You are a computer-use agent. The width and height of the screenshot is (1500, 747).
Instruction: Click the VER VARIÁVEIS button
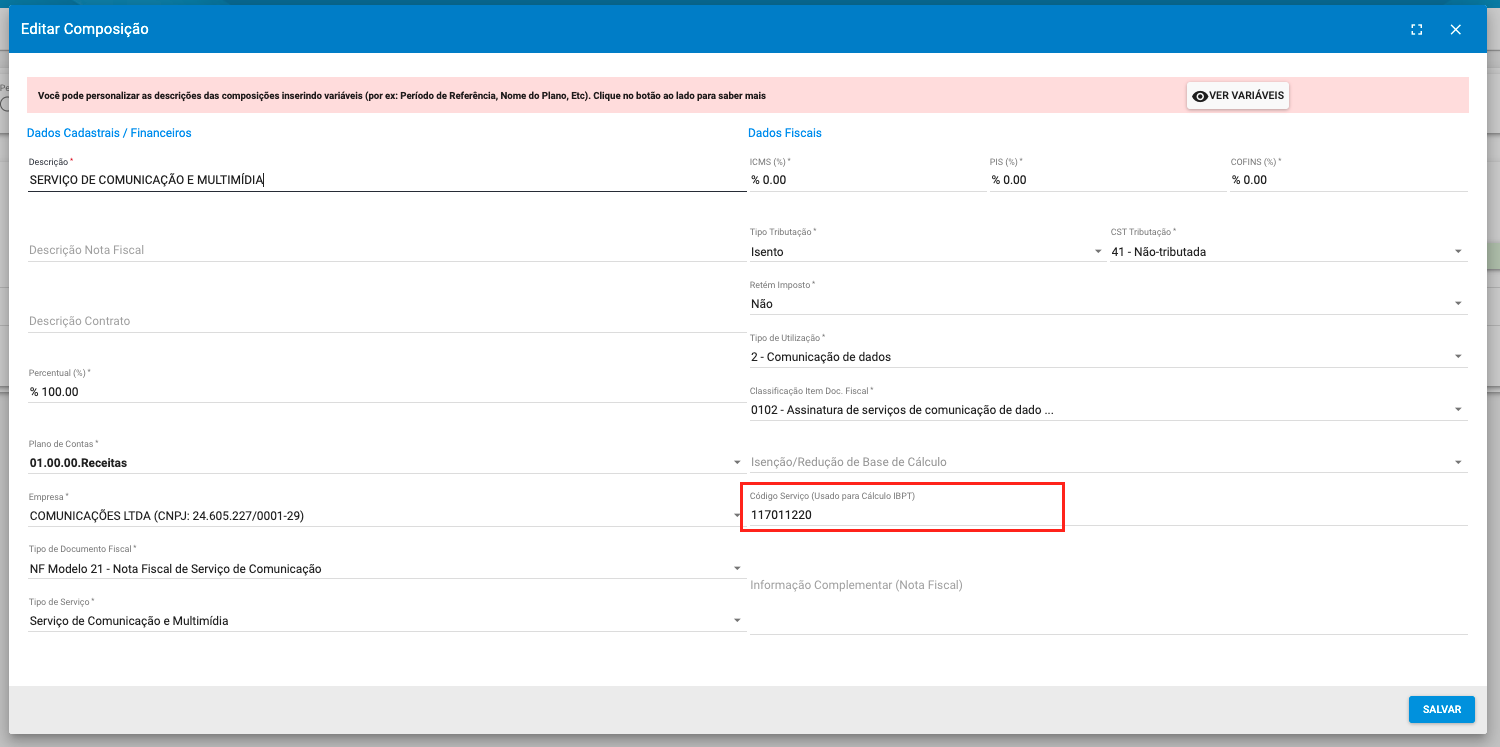pos(1238,96)
